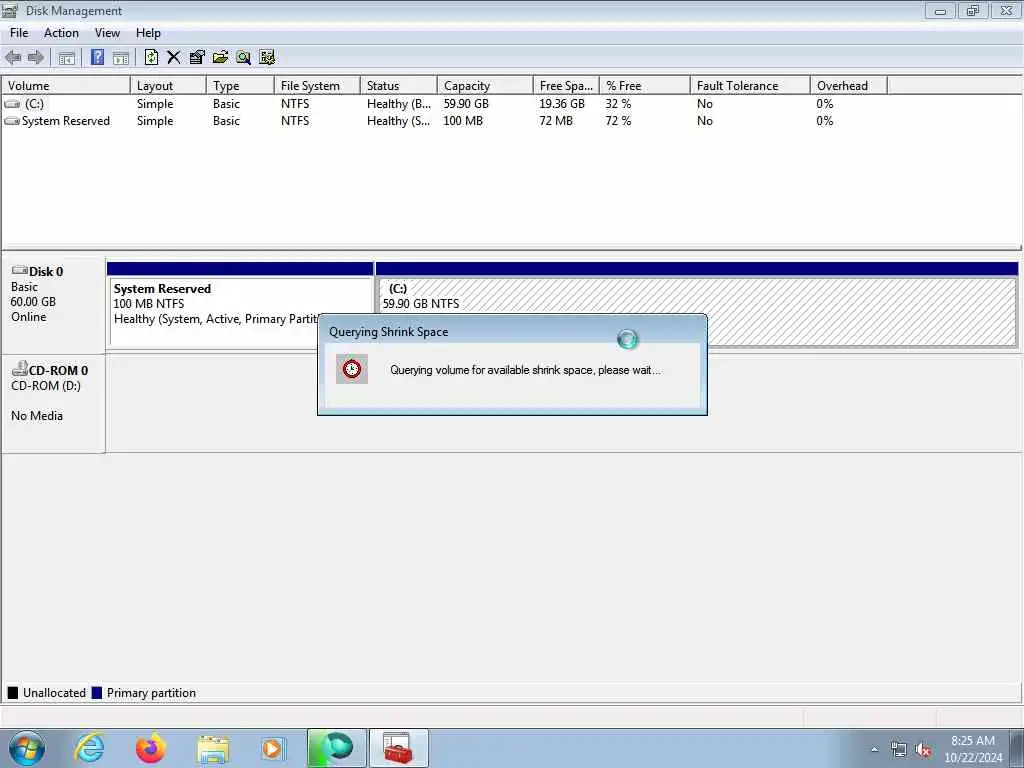Open Windows Explorer from the taskbar
Image resolution: width=1024 pixels, height=768 pixels.
pos(213,748)
